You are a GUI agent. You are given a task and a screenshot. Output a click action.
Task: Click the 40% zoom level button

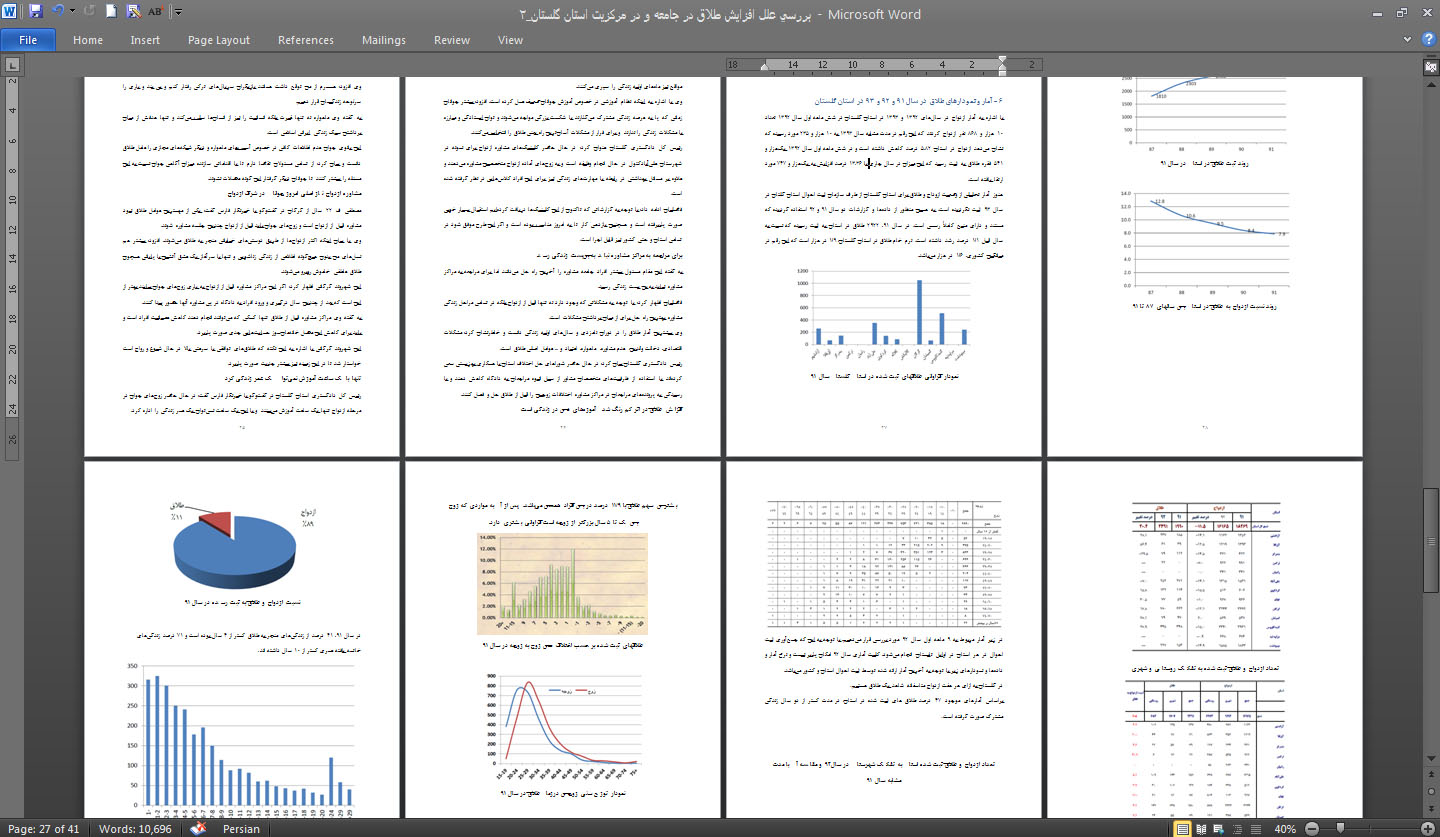point(1285,829)
